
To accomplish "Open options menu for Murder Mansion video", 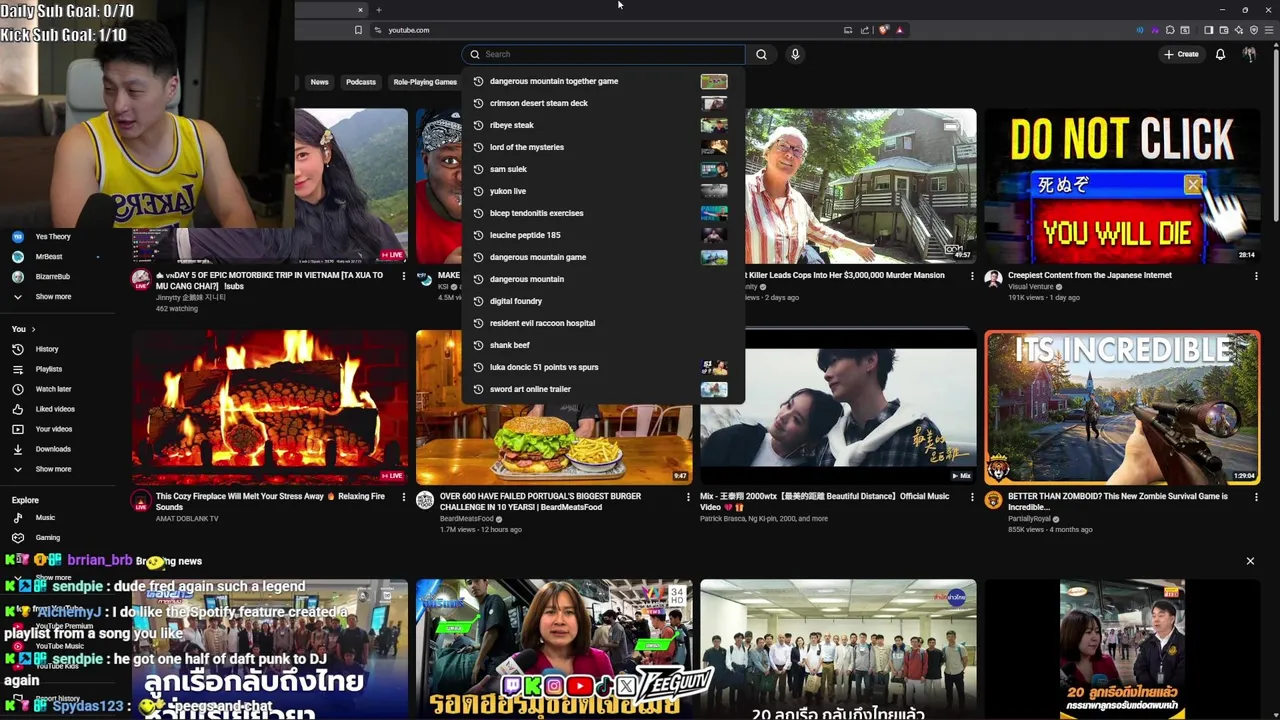I will pyautogui.click(x=972, y=276).
